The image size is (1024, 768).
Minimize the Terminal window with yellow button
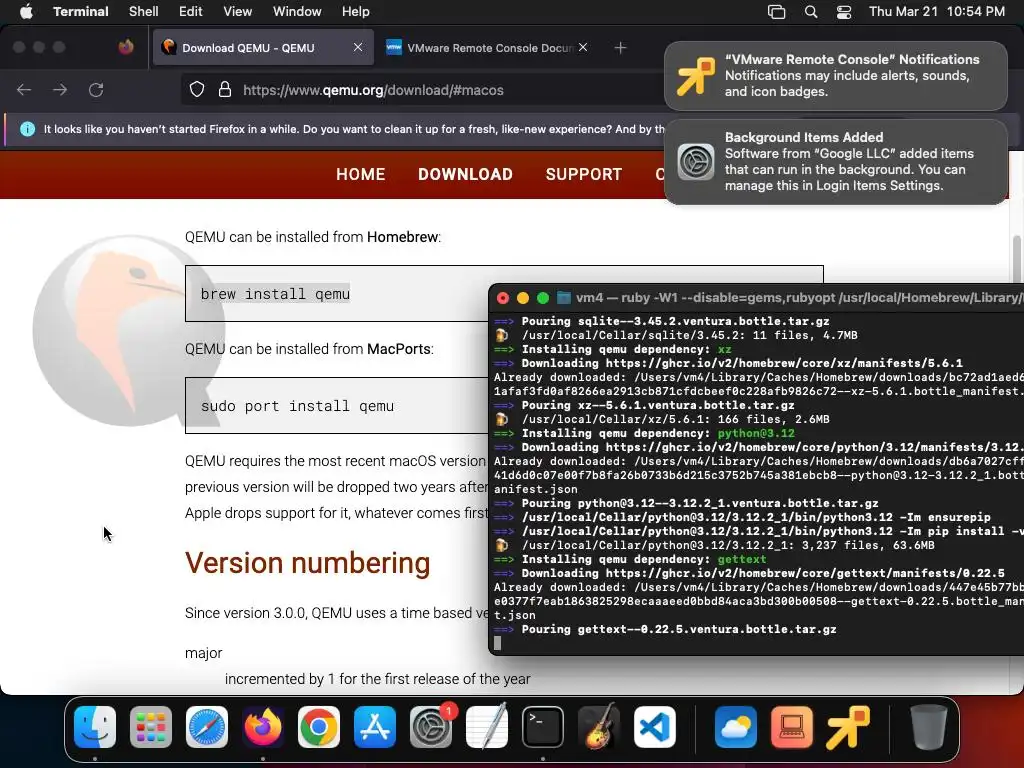coord(522,298)
